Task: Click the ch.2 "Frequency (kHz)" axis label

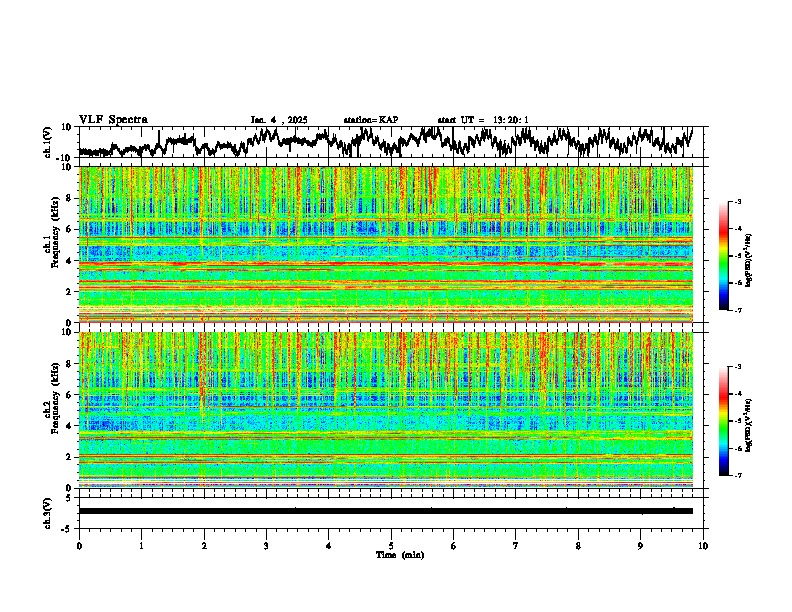Action: coord(55,398)
